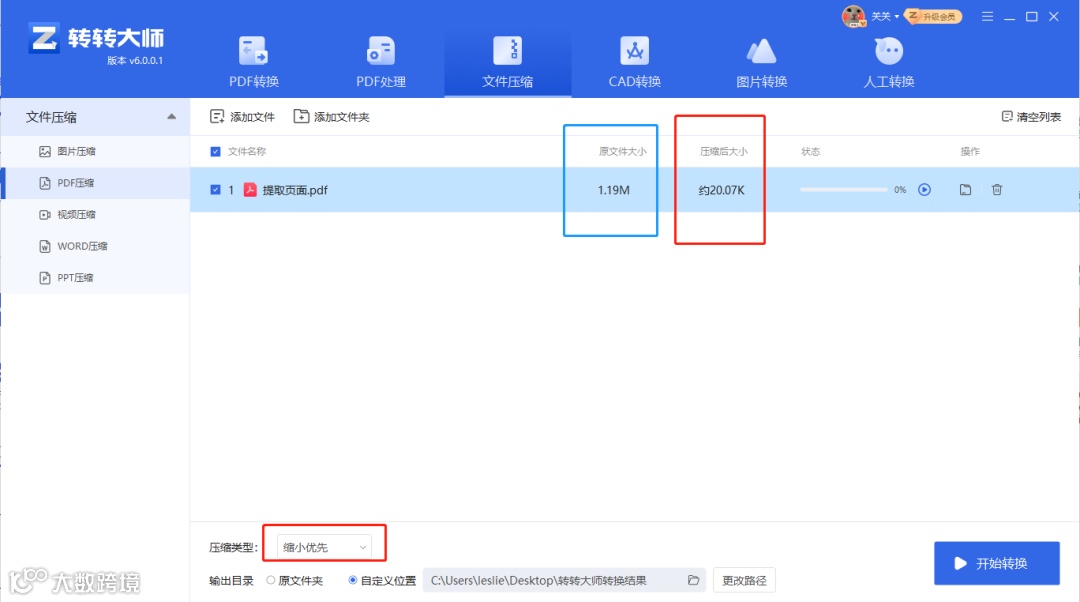Start compression with the row play icon
This screenshot has height=602, width=1080.
tap(924, 189)
